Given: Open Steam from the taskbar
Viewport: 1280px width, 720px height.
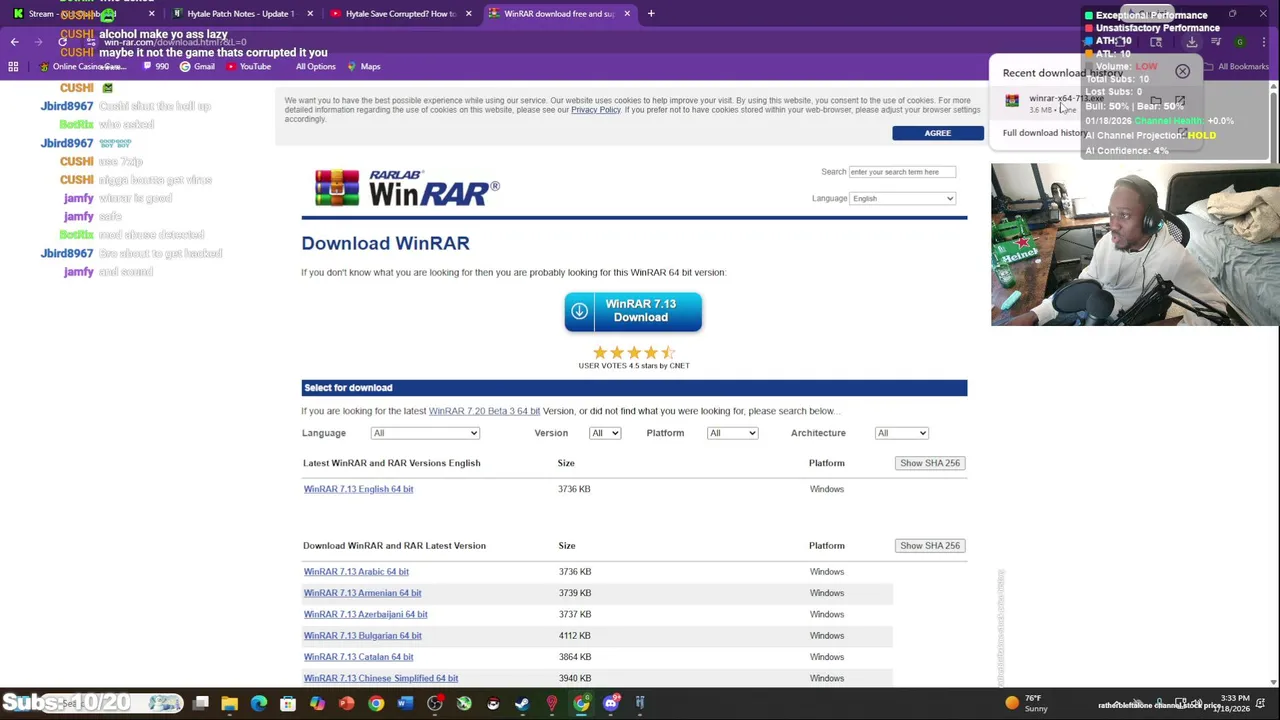Looking at the screenshot, I should [522, 704].
